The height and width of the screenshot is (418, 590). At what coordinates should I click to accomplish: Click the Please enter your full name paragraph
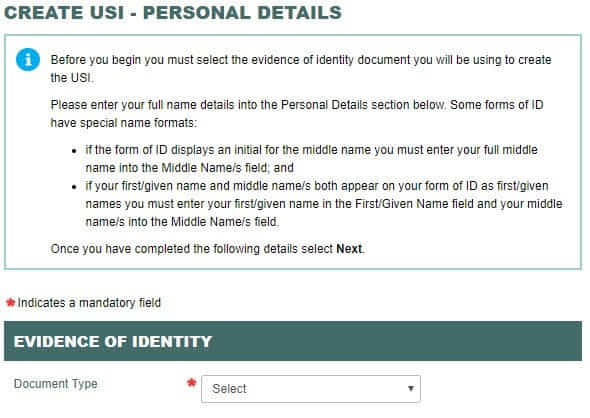point(297,114)
